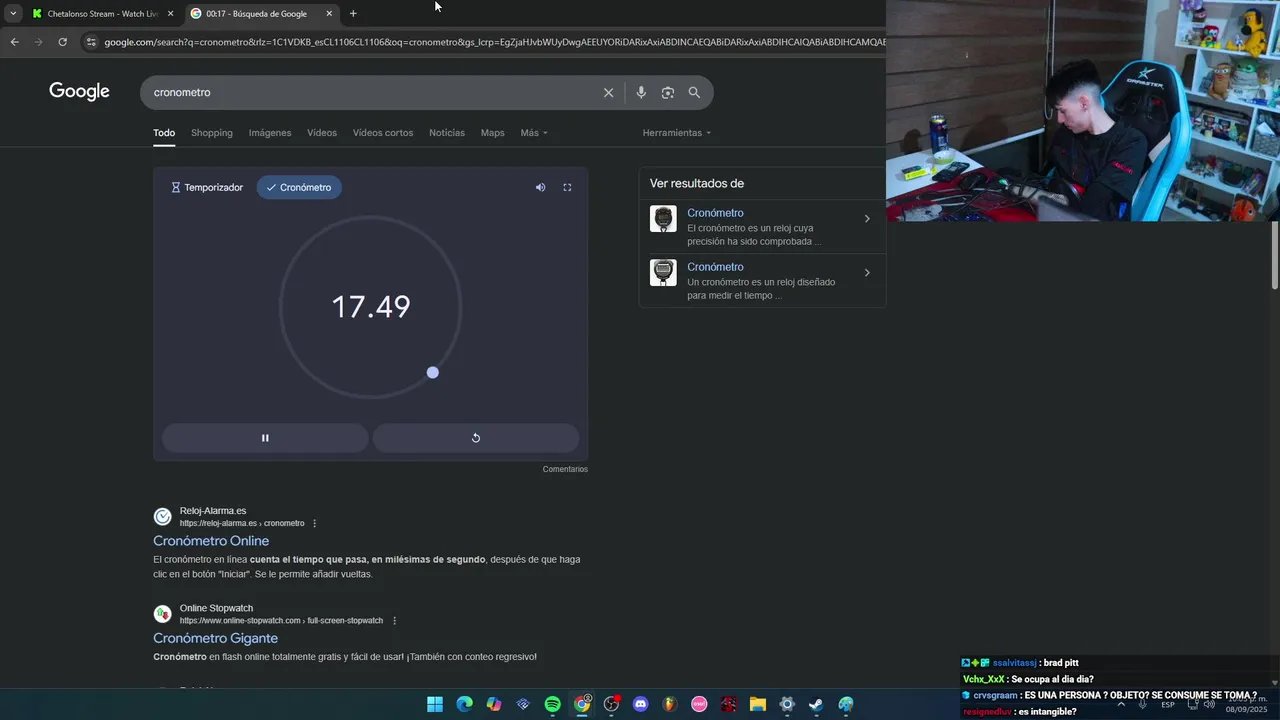Click the magnifying glass search button

coord(694,92)
